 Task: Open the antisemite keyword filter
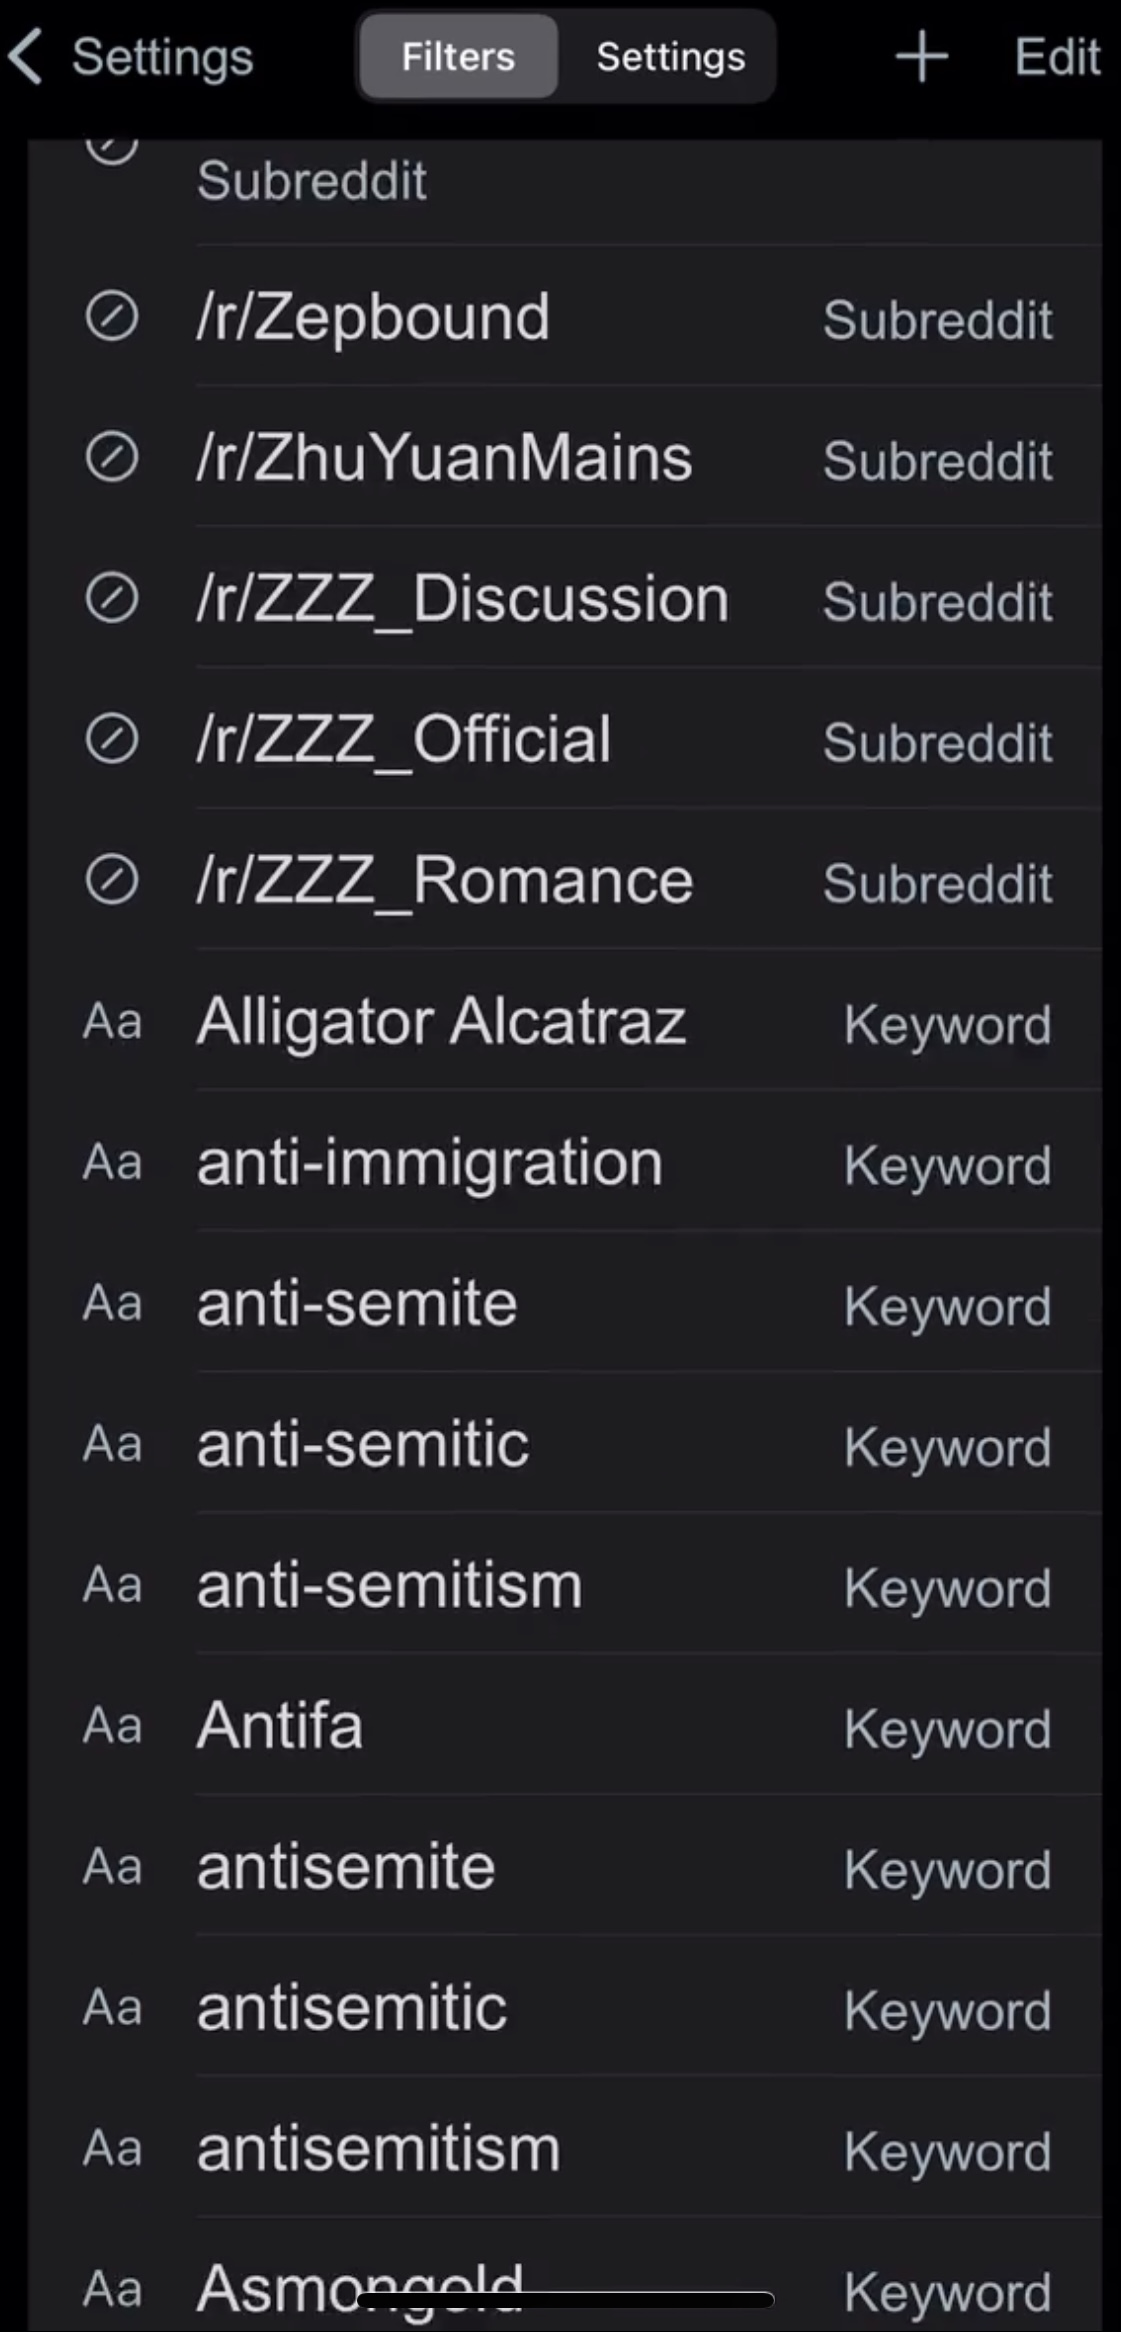[x=565, y=1867]
